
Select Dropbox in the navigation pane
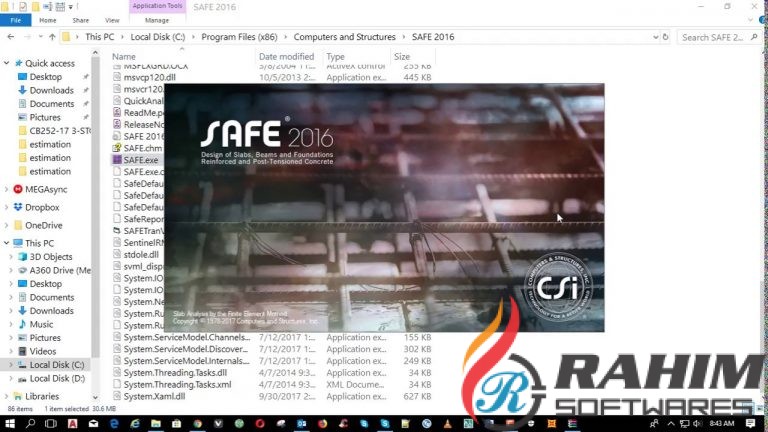(x=42, y=207)
